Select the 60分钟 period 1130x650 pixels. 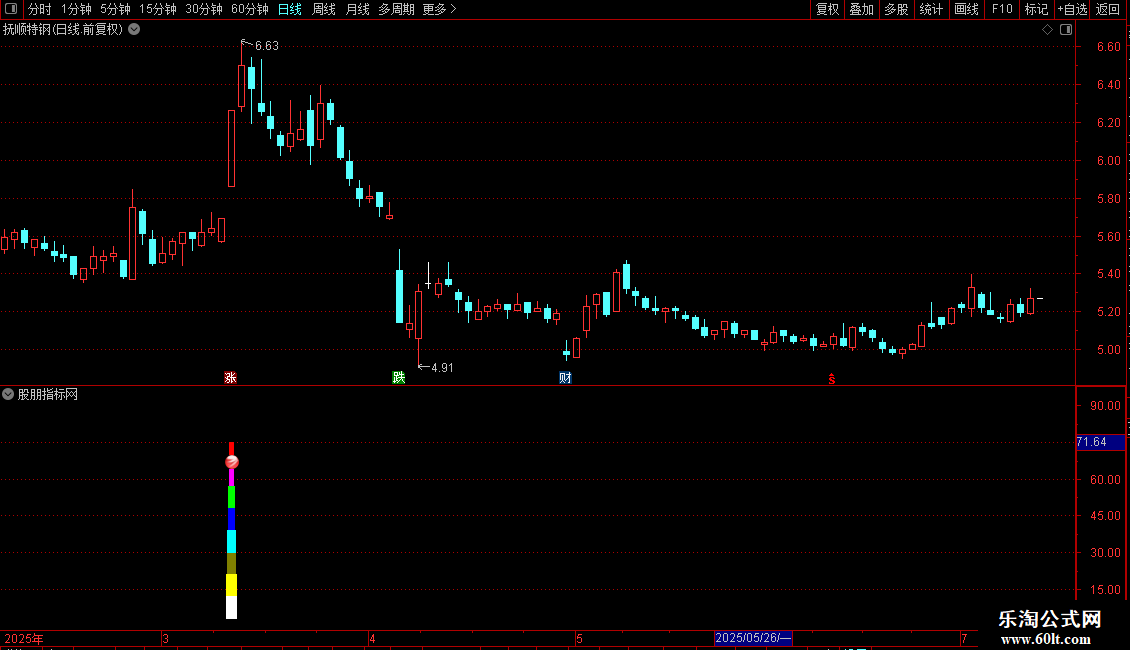click(x=250, y=9)
